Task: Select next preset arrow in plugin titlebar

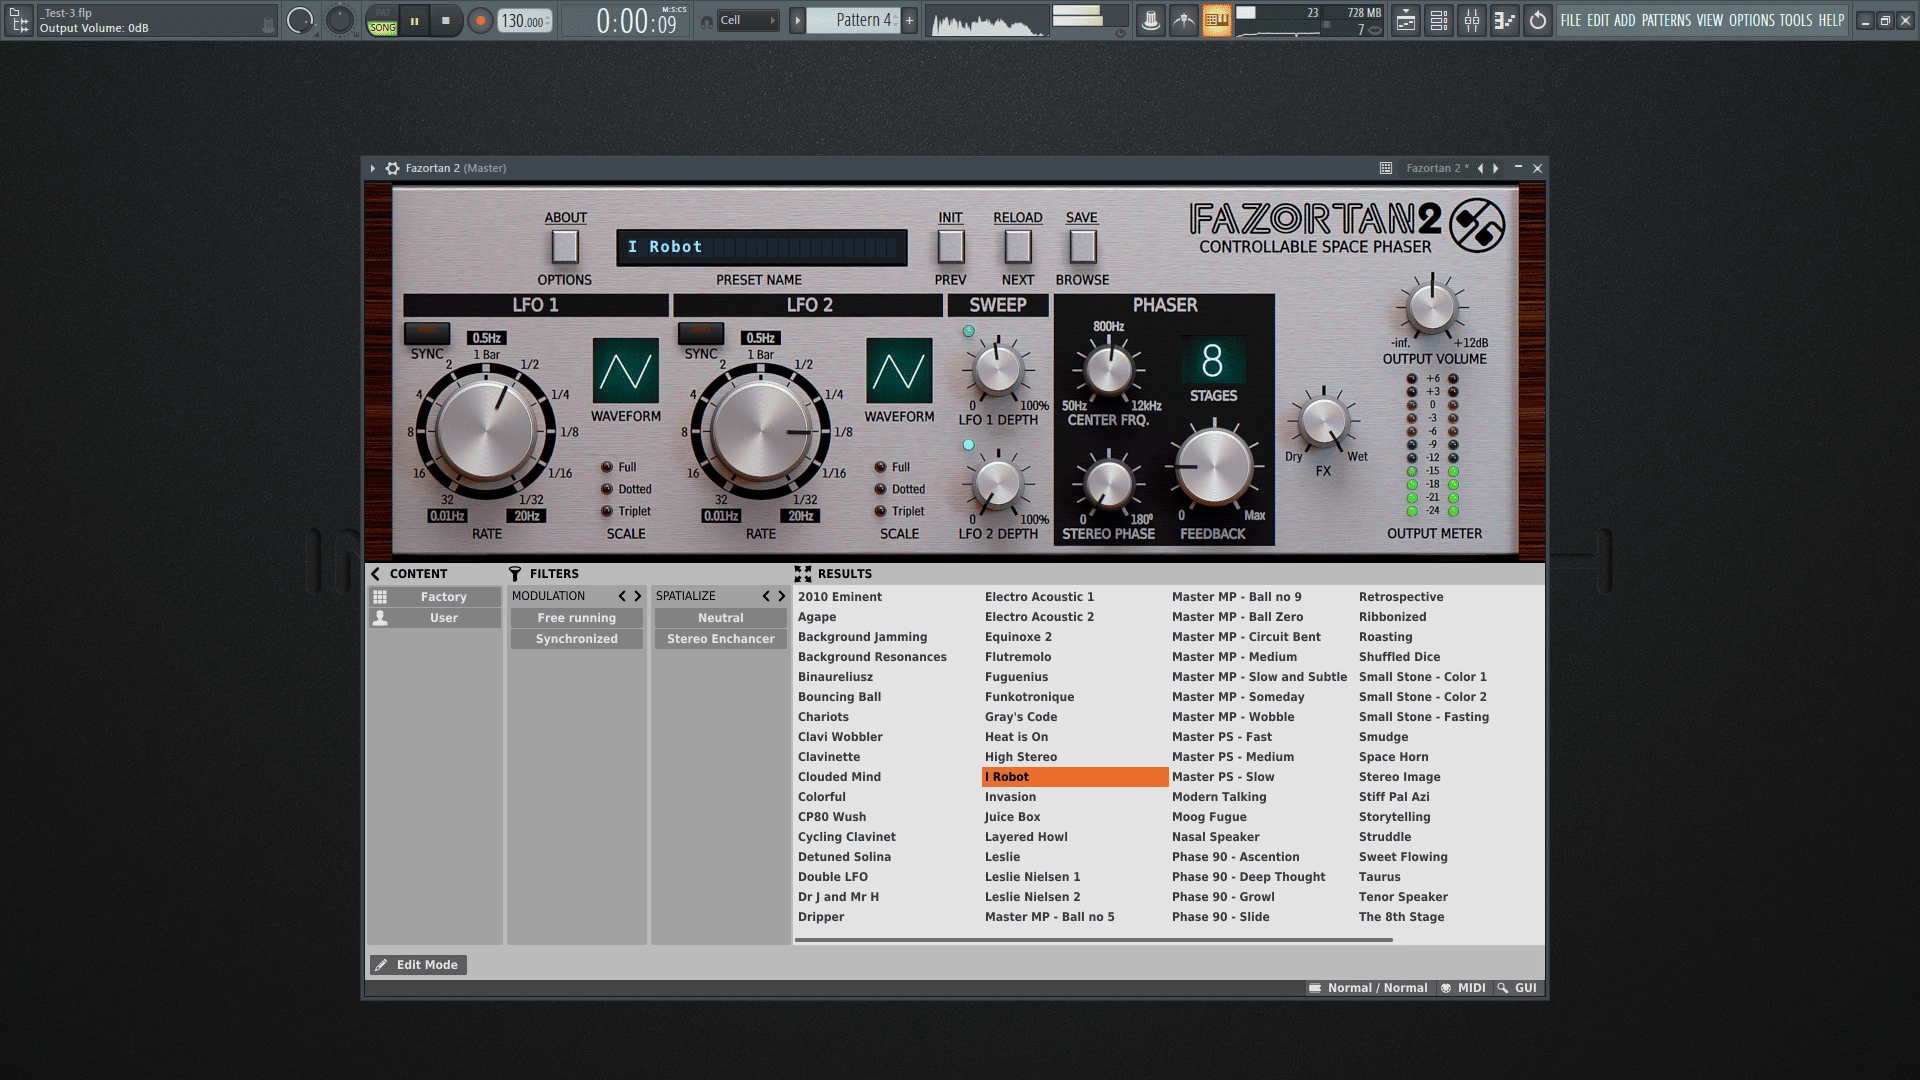Action: coord(1496,168)
